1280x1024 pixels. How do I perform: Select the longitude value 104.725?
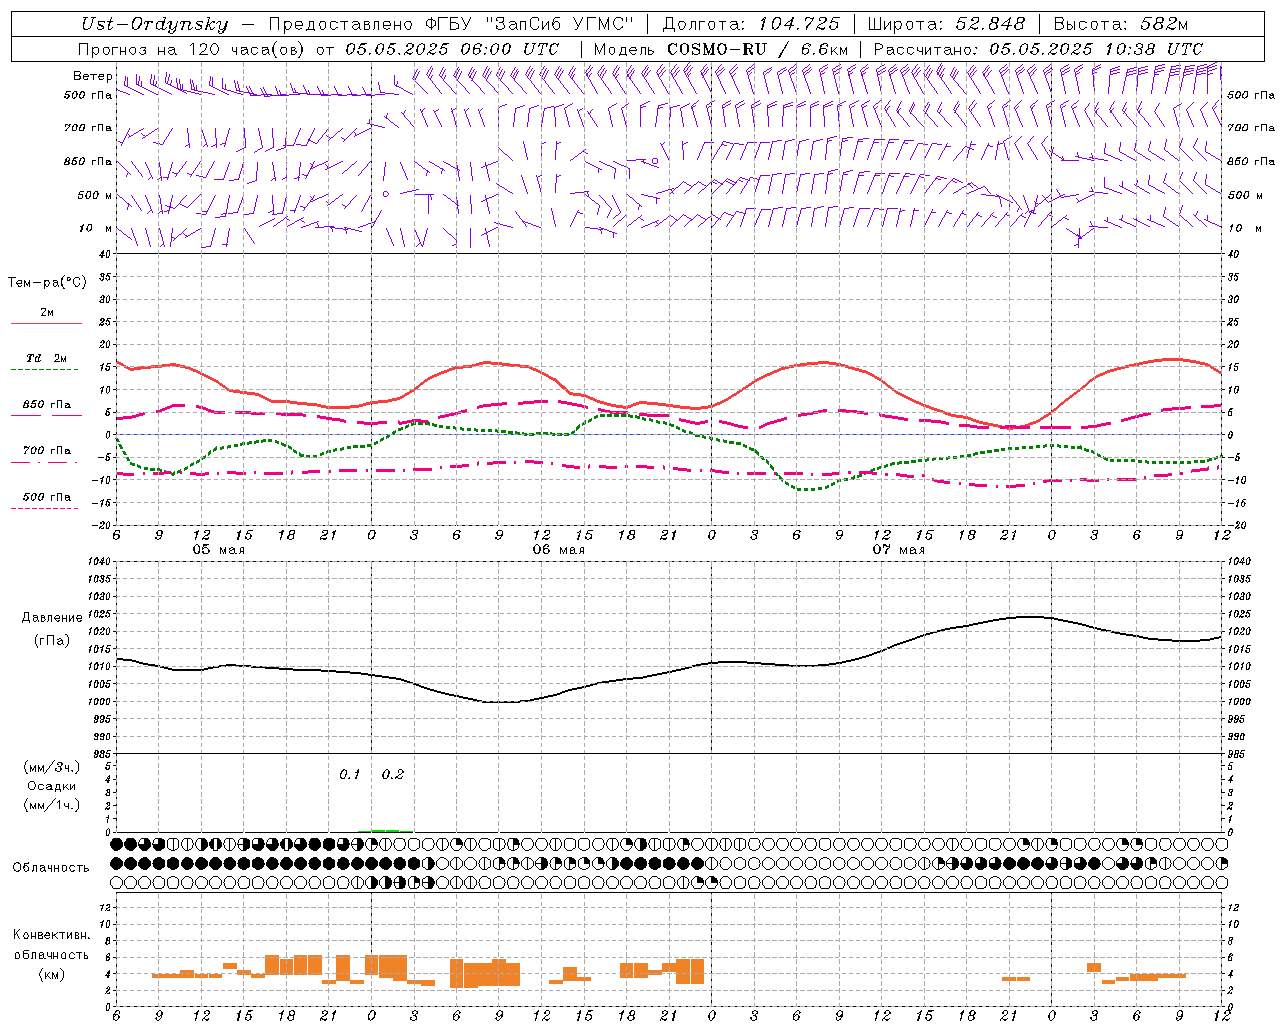(x=798, y=24)
